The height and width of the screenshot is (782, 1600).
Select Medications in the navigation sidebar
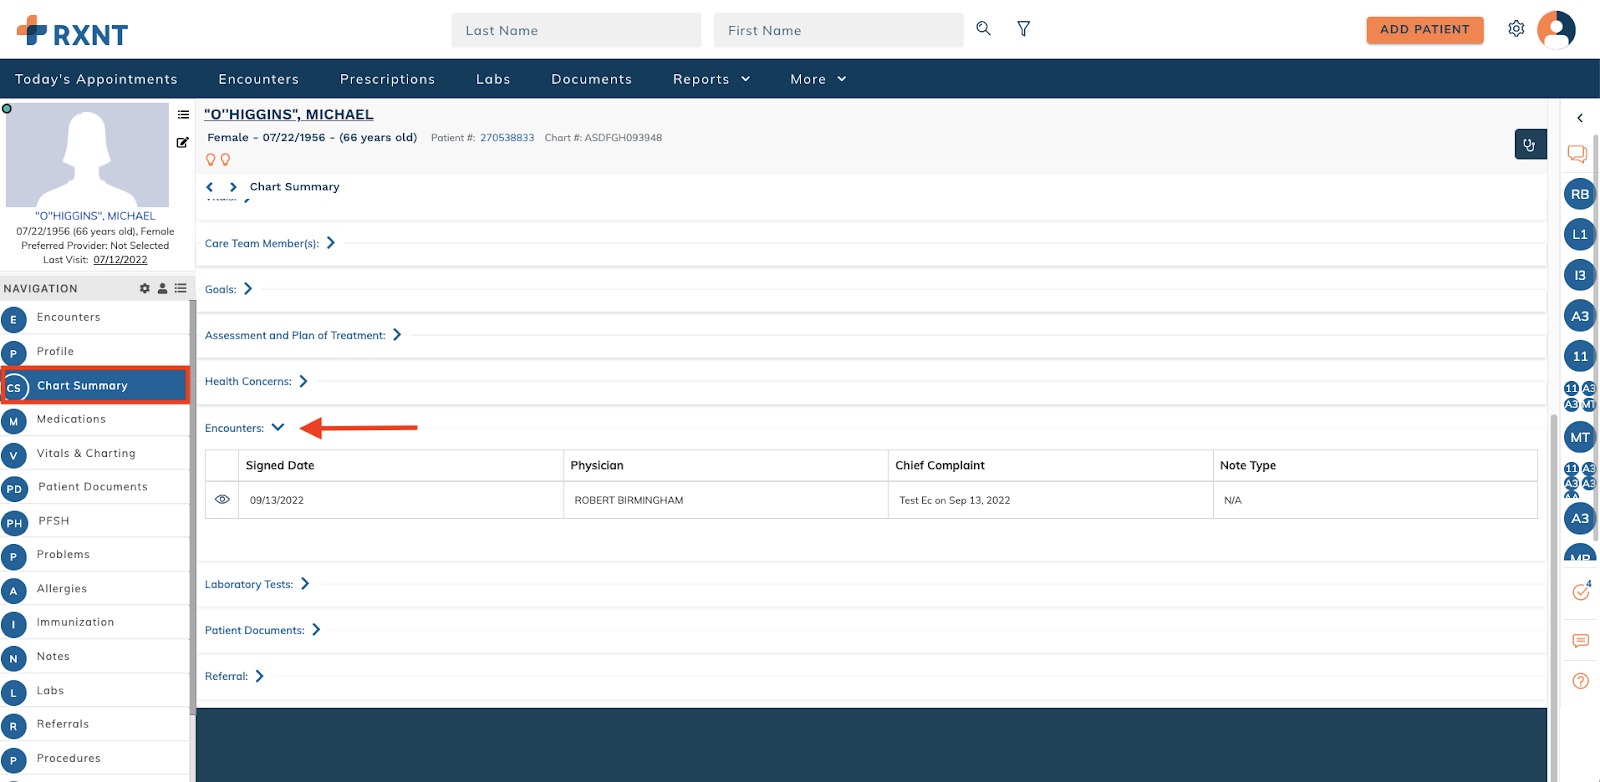point(71,419)
